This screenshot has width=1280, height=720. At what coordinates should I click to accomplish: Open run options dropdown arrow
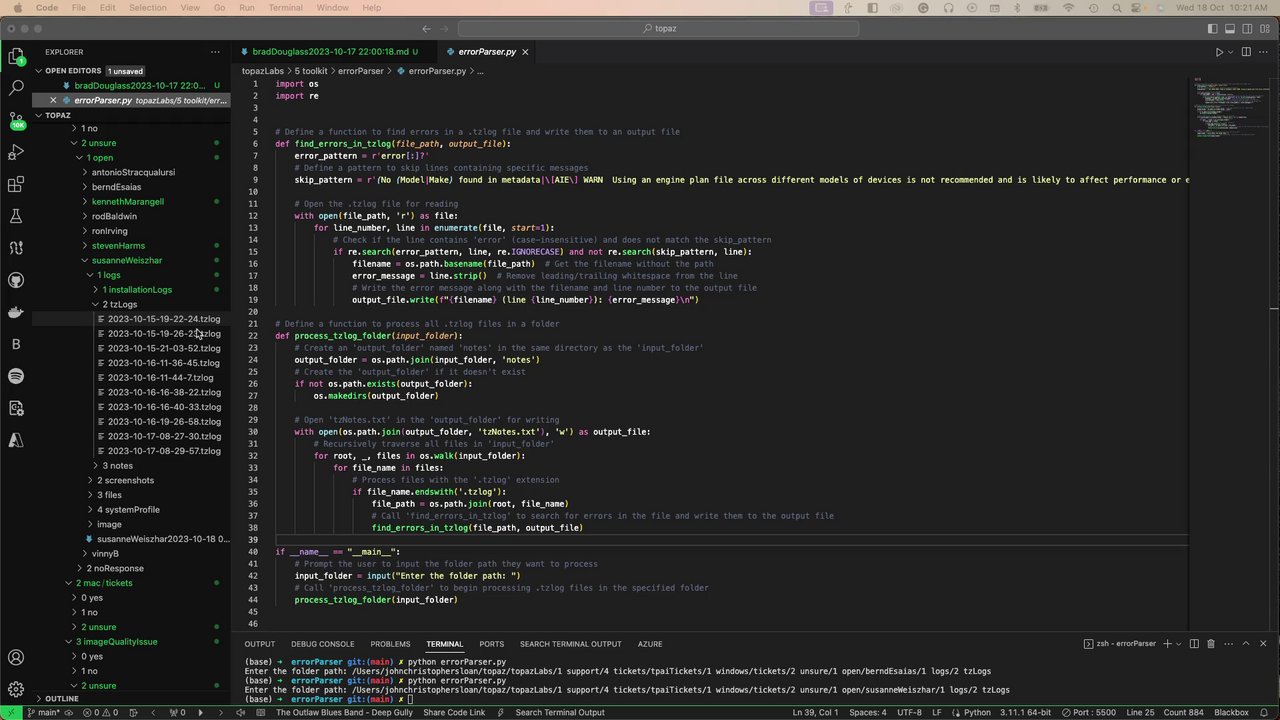(x=1232, y=52)
